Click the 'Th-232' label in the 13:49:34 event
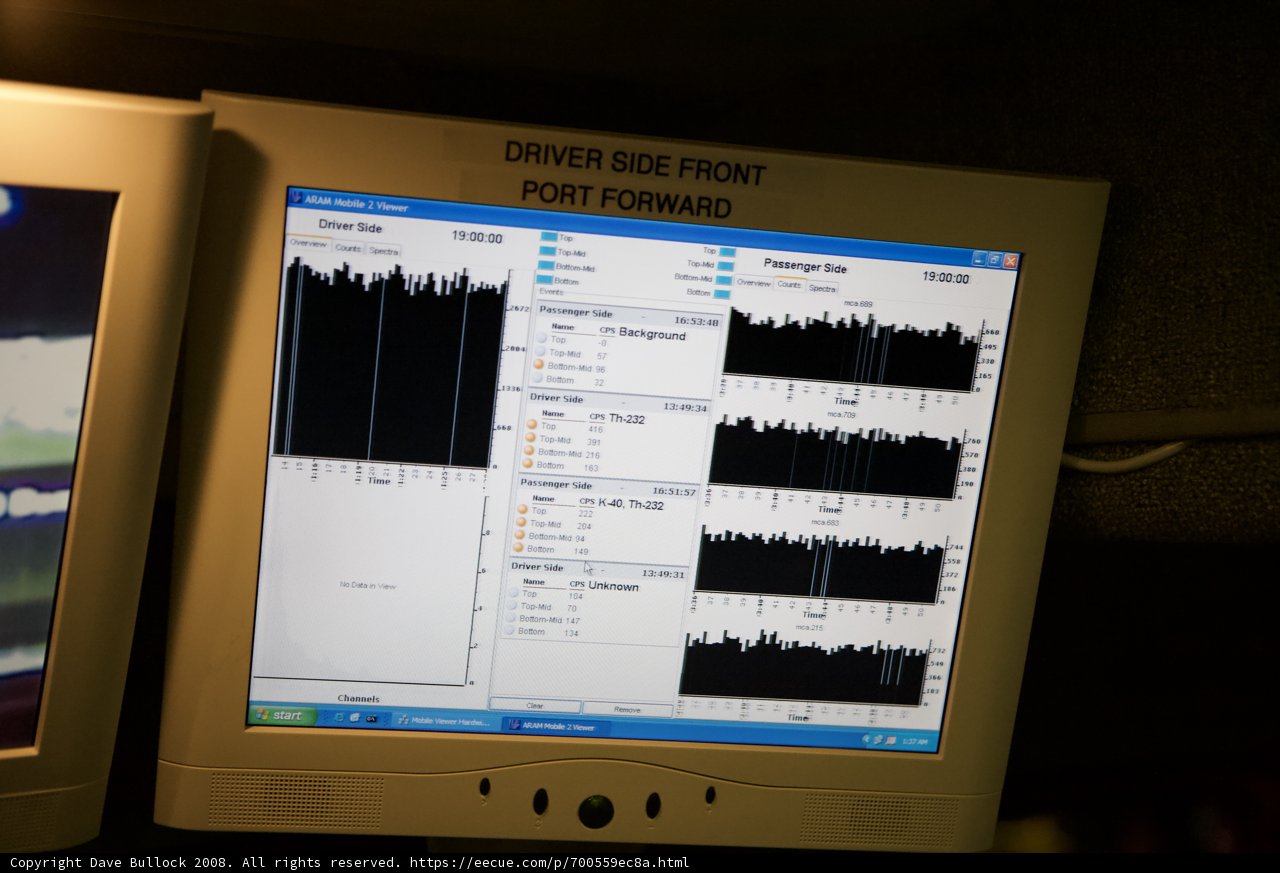The height and width of the screenshot is (873, 1280). coord(627,420)
